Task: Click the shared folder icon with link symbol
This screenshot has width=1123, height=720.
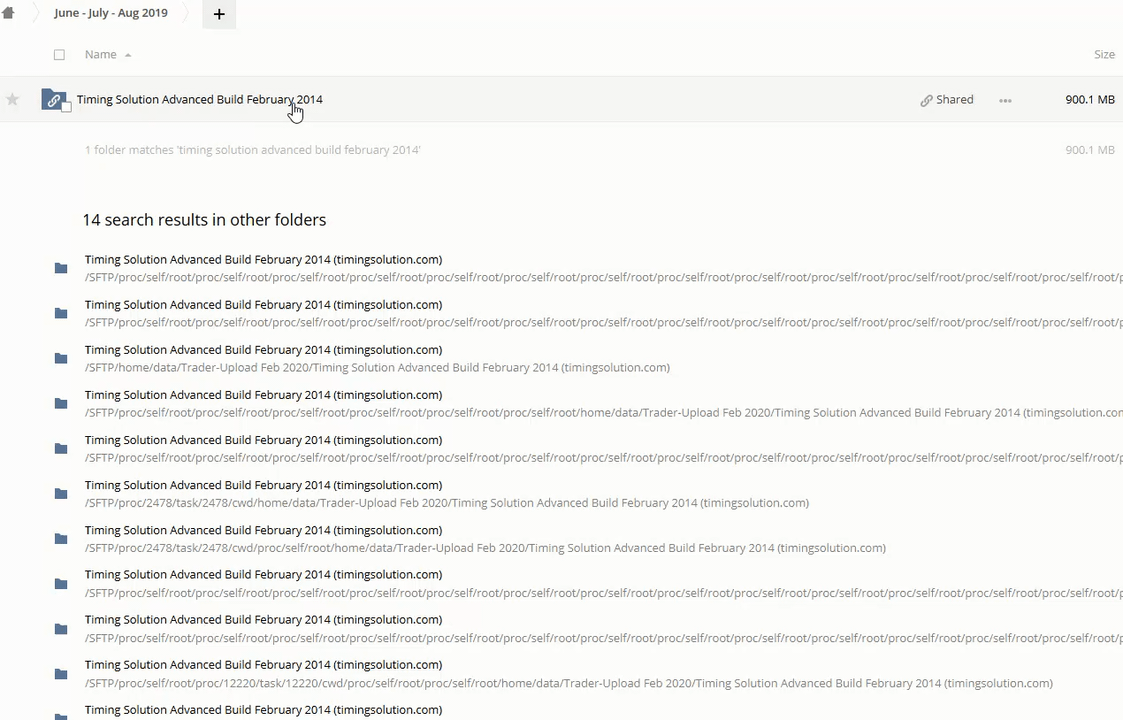Action: click(53, 99)
